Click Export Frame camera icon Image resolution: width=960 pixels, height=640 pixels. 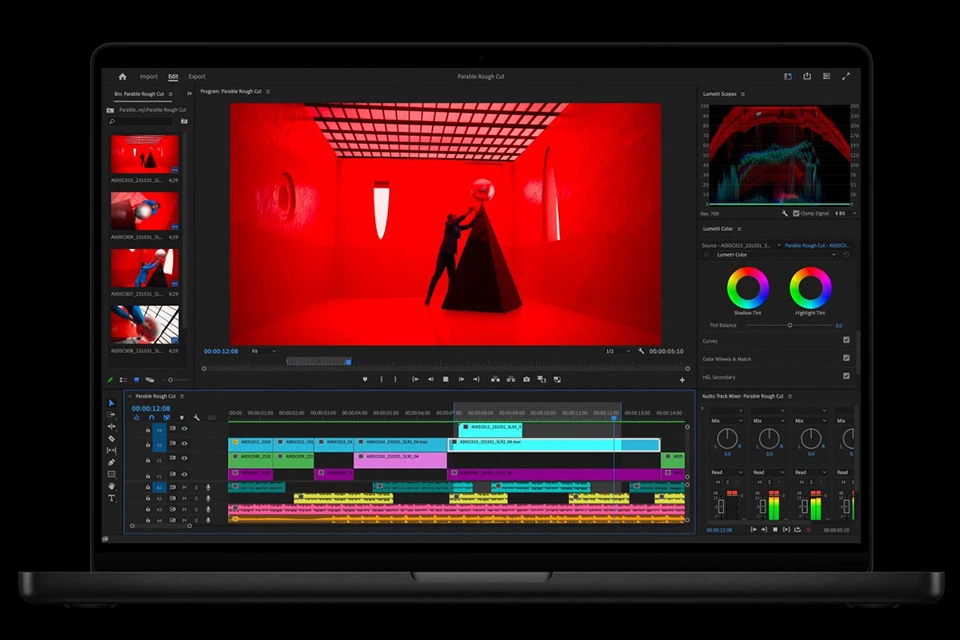tap(526, 379)
